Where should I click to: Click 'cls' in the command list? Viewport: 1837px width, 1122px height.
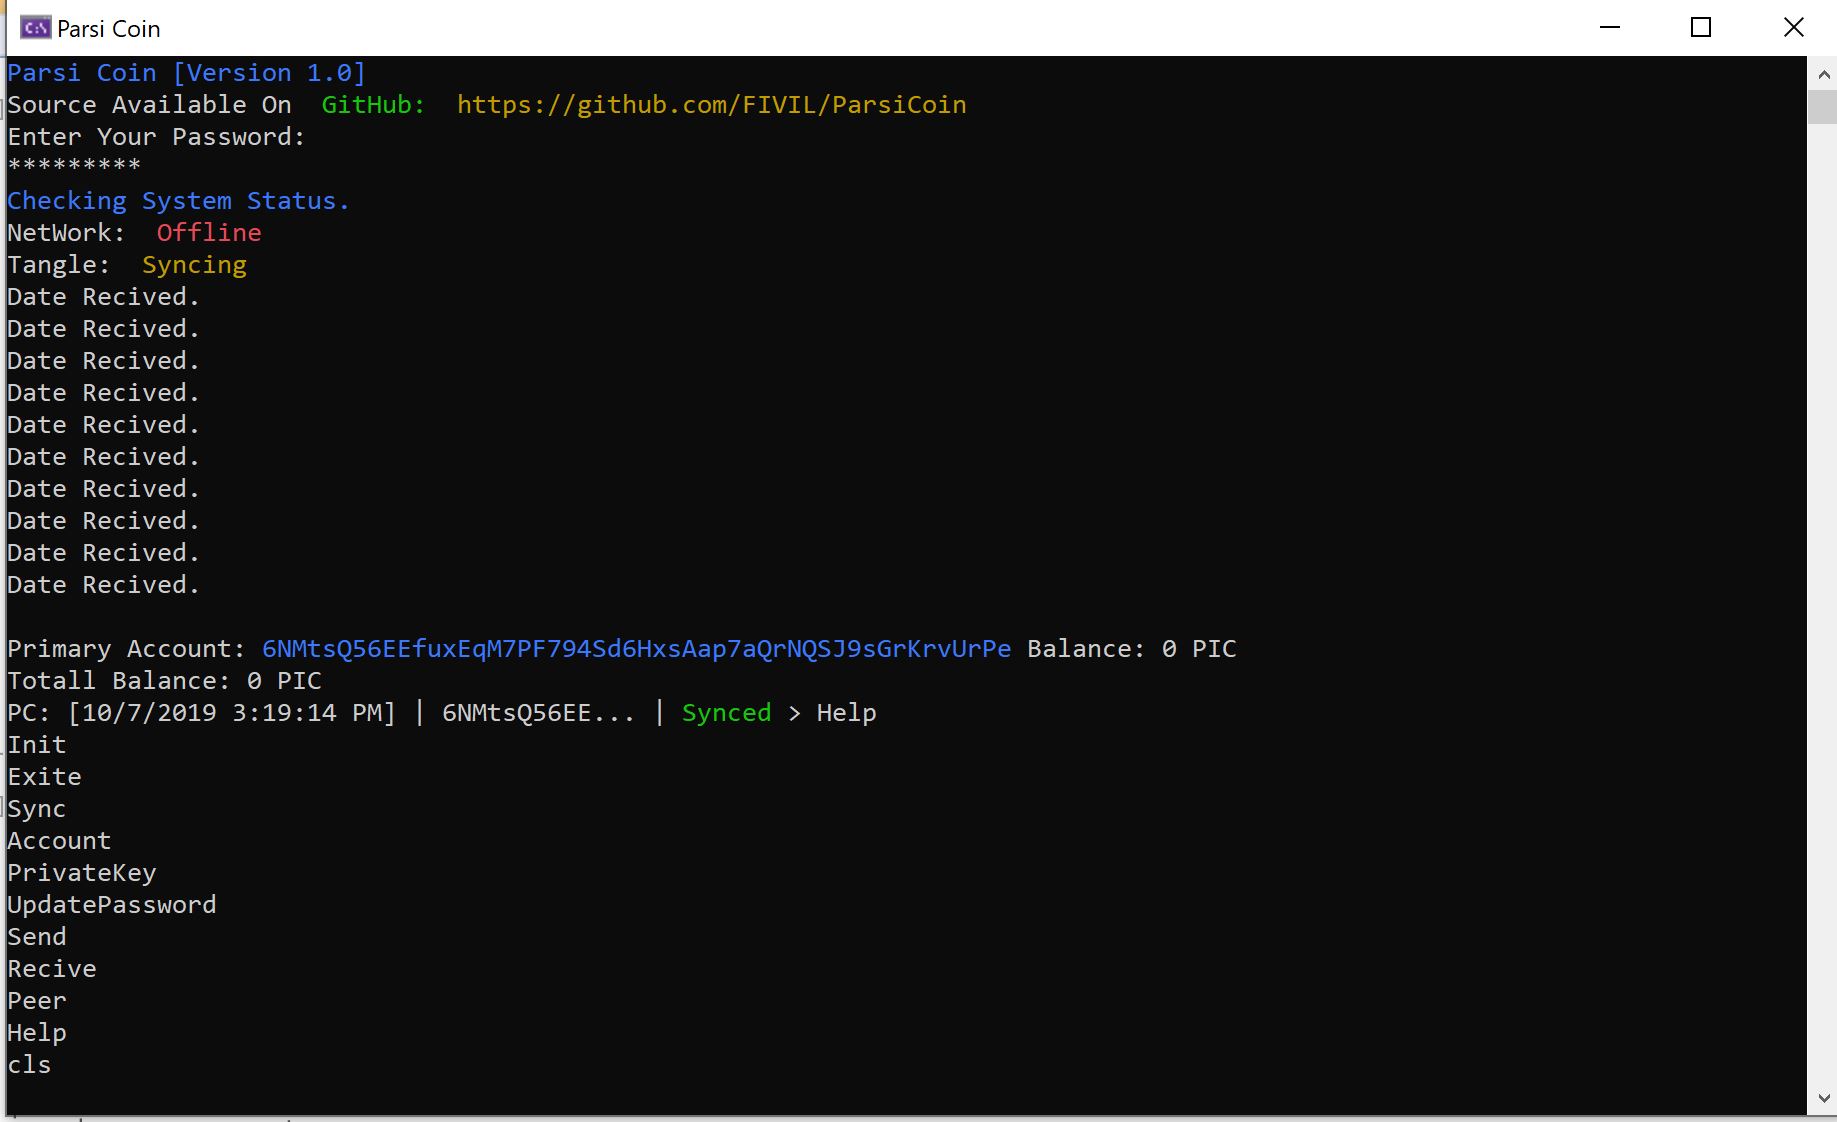[x=29, y=1065]
